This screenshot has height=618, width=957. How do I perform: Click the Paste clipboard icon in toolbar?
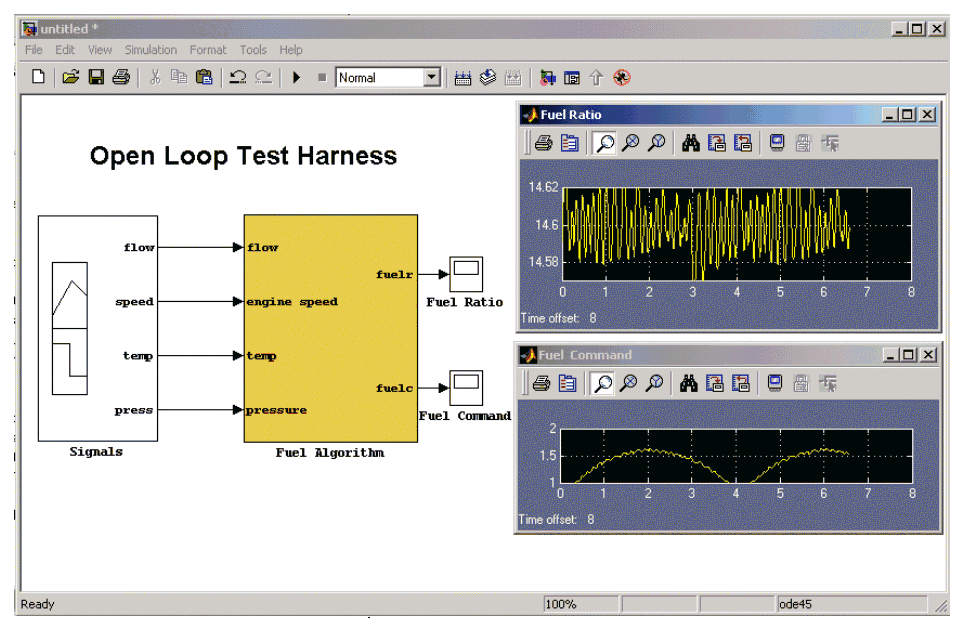(204, 77)
